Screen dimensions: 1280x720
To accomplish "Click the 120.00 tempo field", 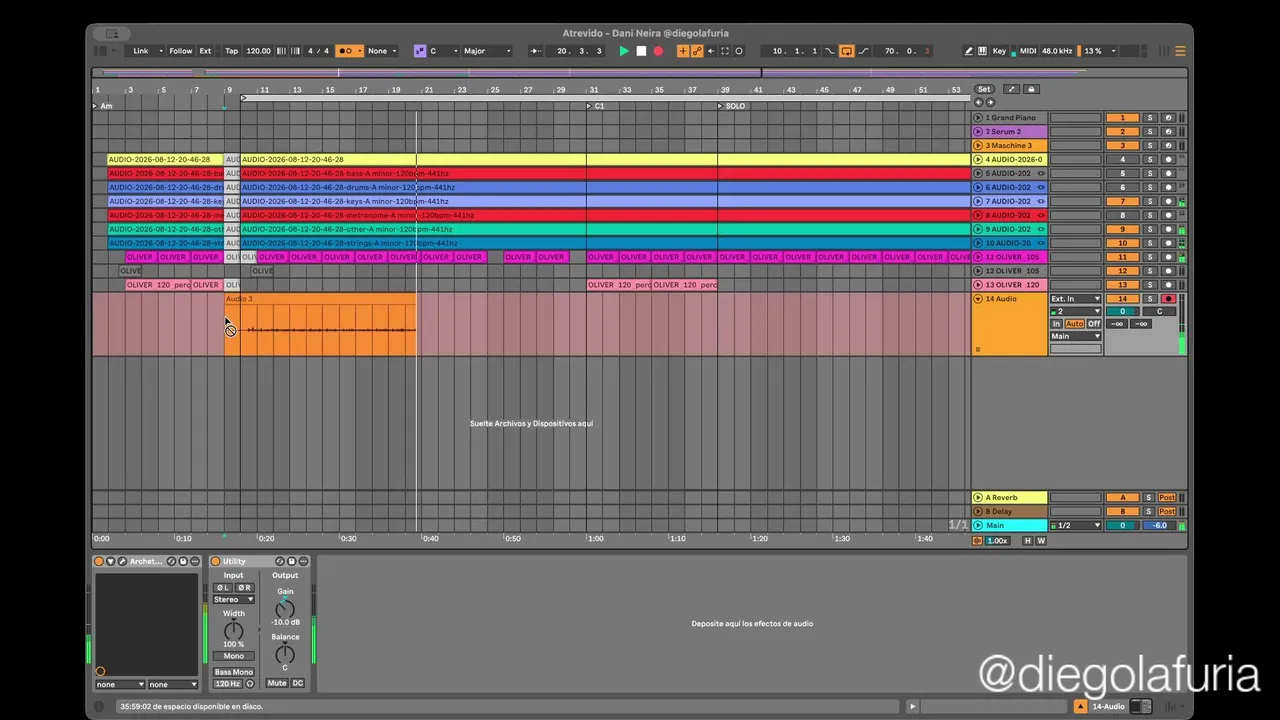I will pyautogui.click(x=258, y=51).
